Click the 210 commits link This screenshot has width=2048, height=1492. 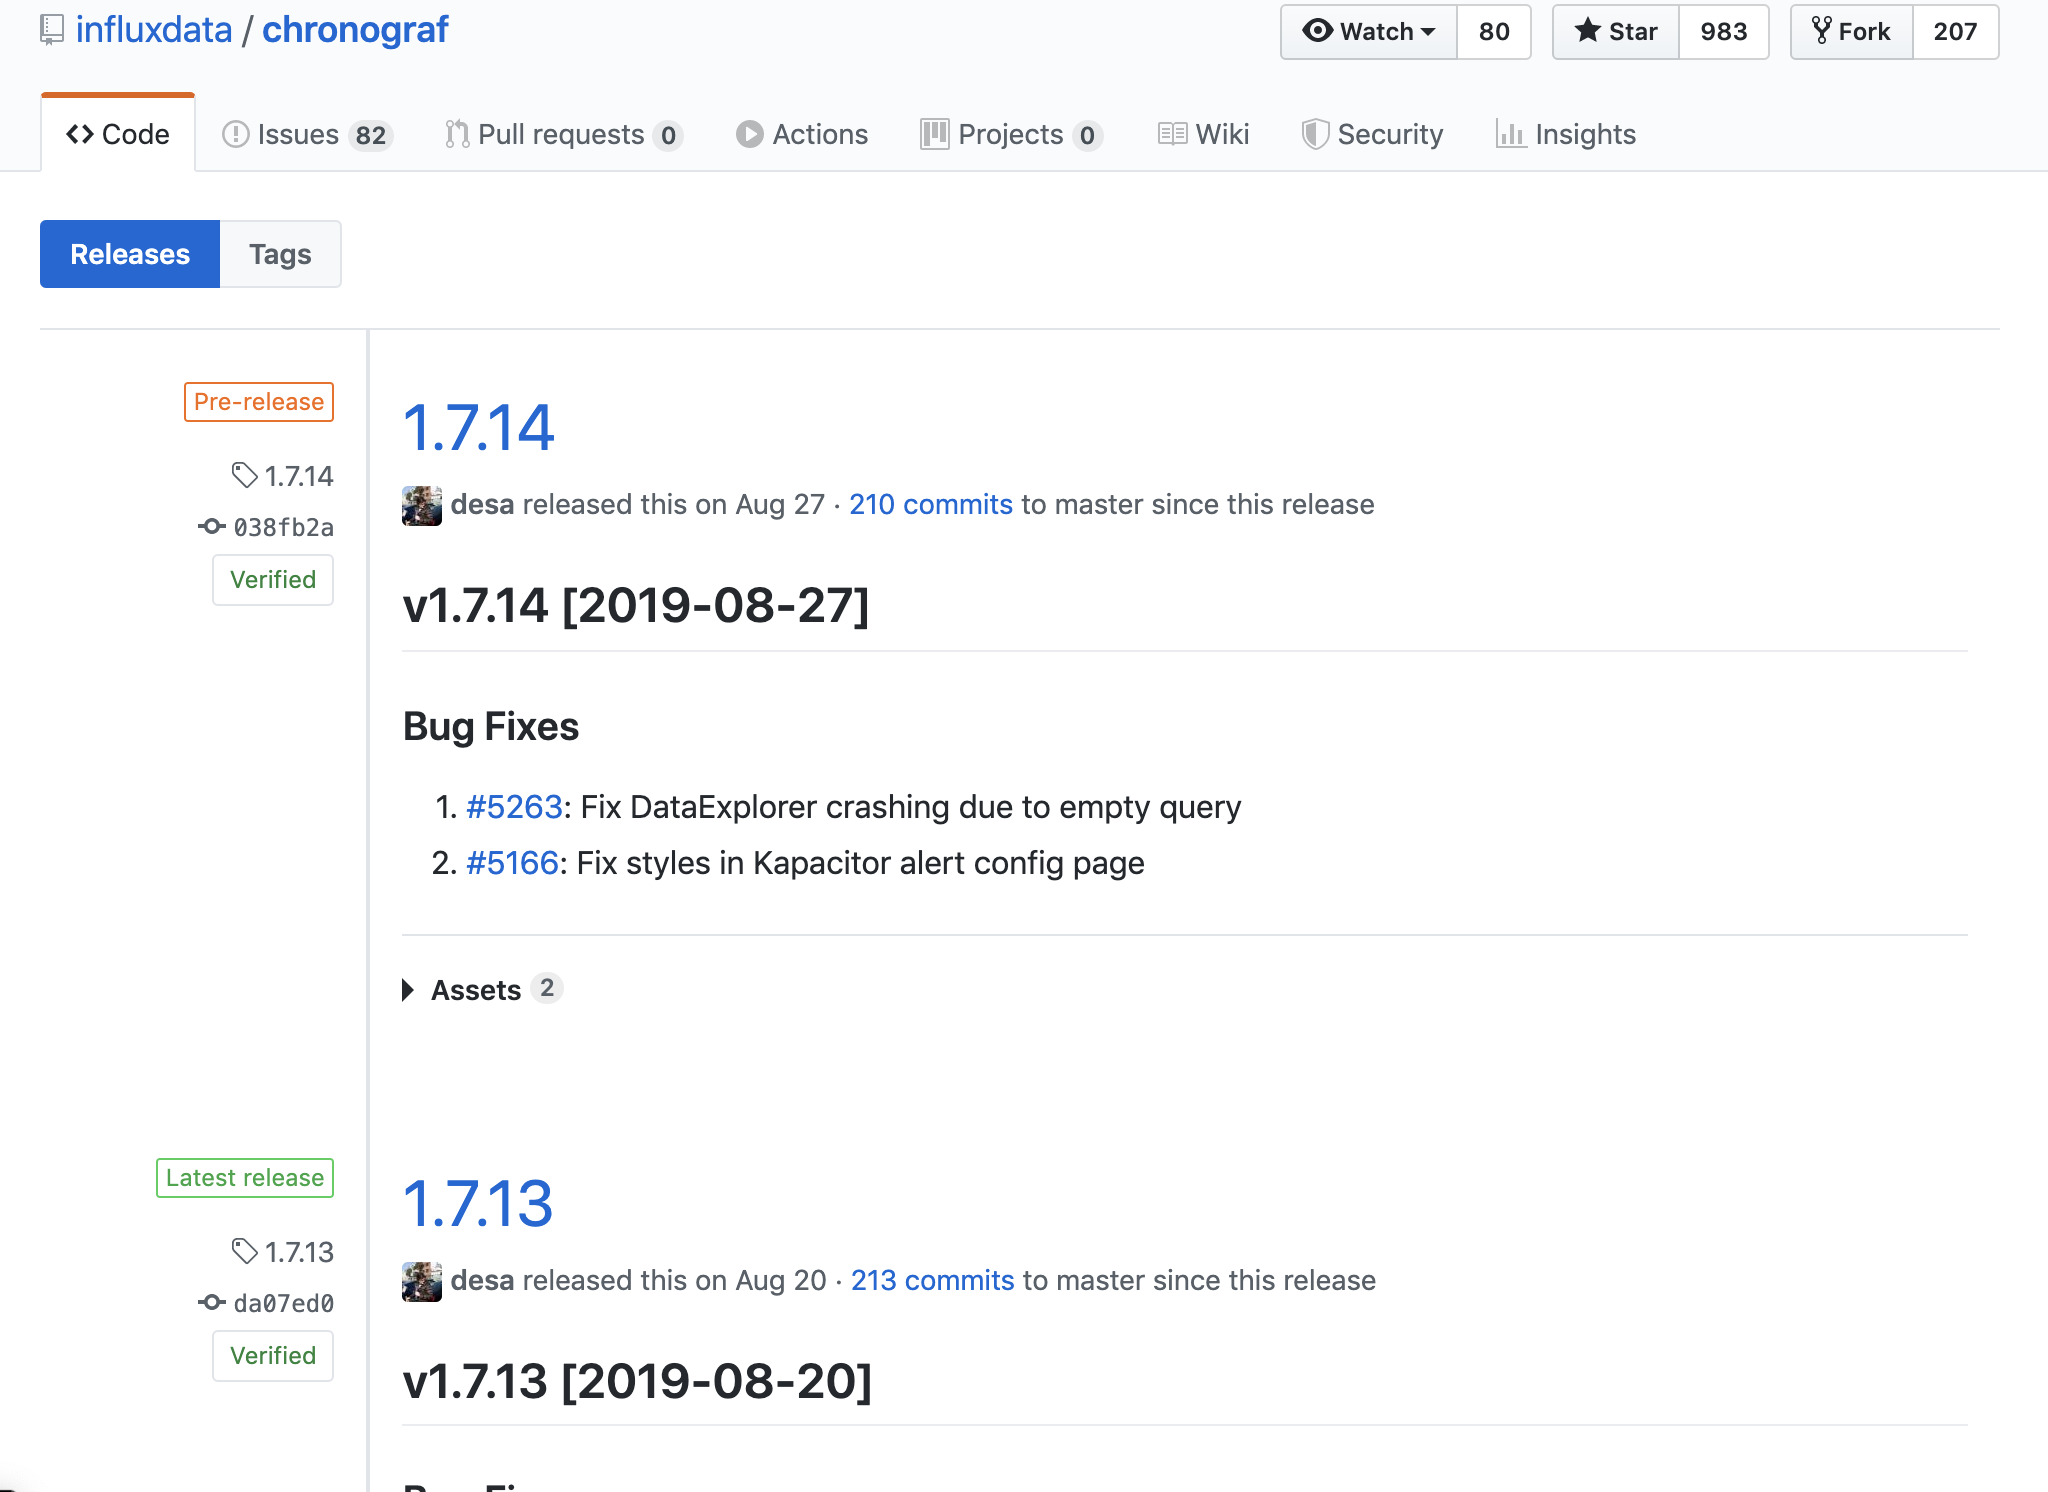tap(930, 504)
